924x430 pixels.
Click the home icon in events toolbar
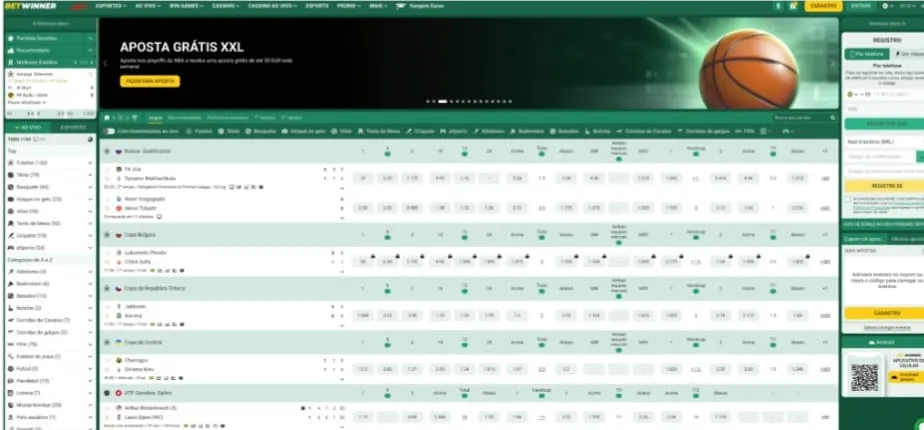point(107,118)
